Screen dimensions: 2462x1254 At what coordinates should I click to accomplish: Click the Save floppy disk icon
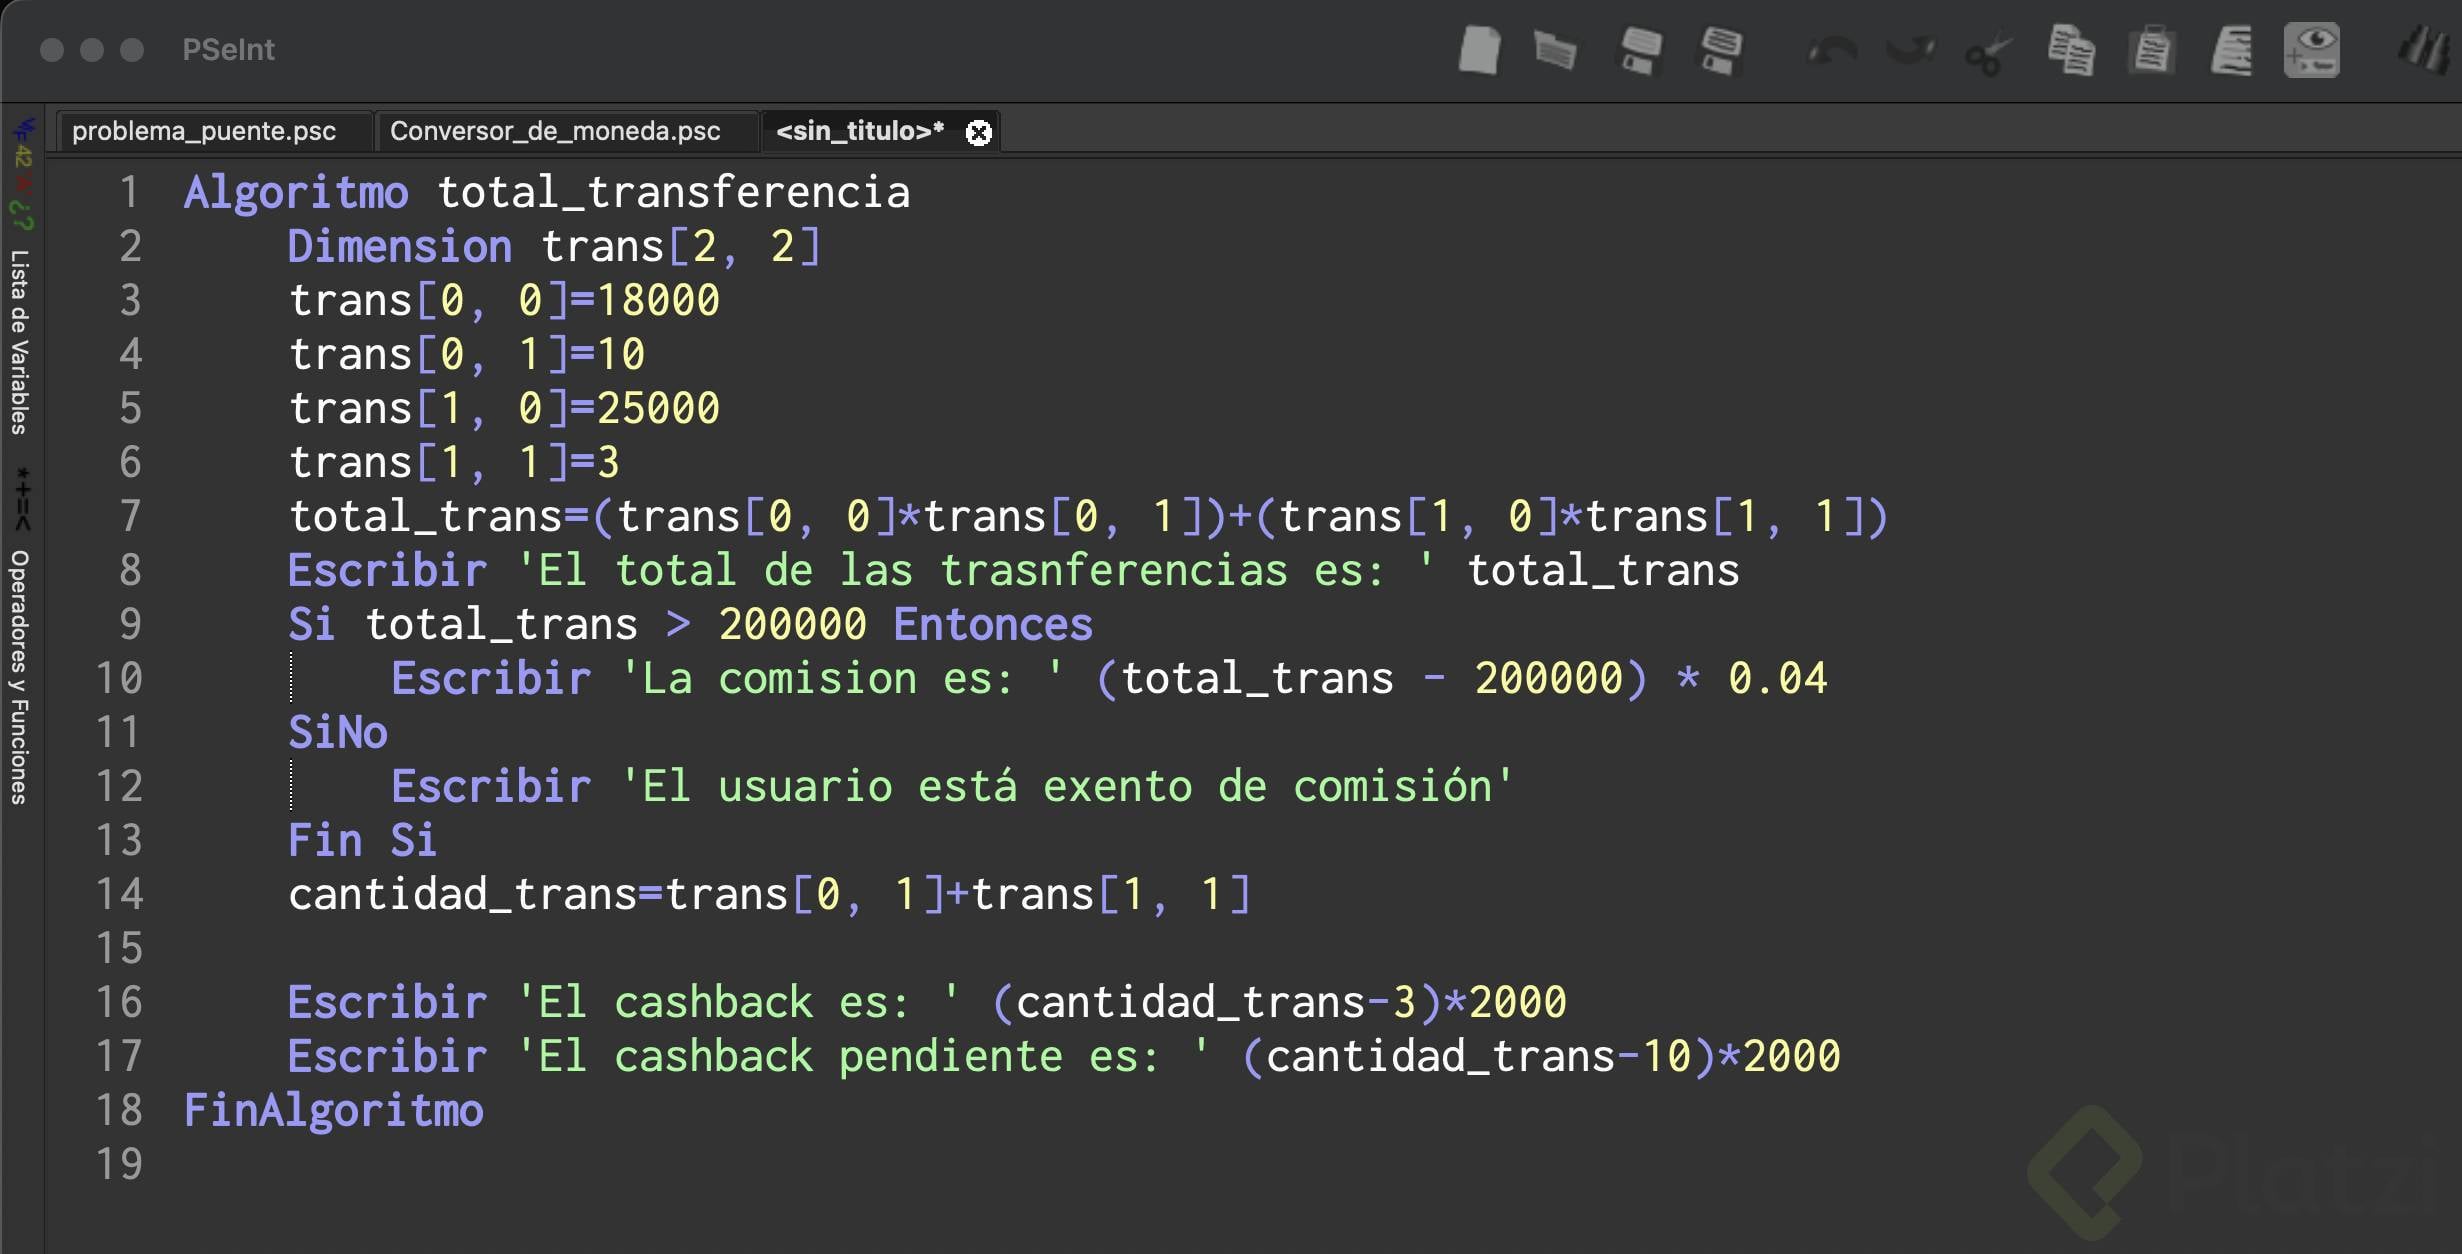(1640, 50)
